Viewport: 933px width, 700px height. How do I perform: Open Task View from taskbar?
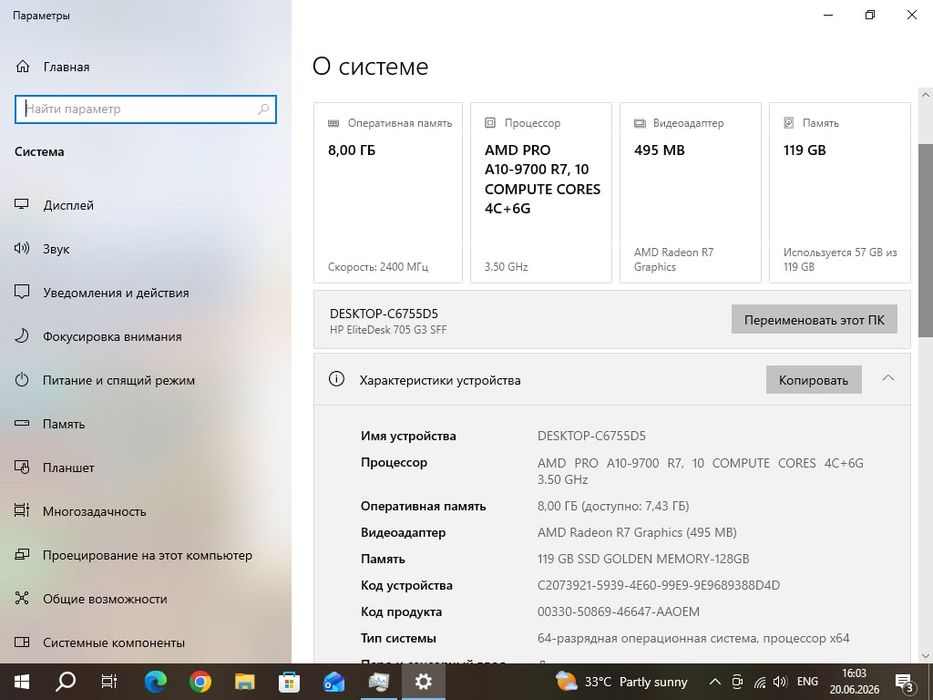(109, 682)
